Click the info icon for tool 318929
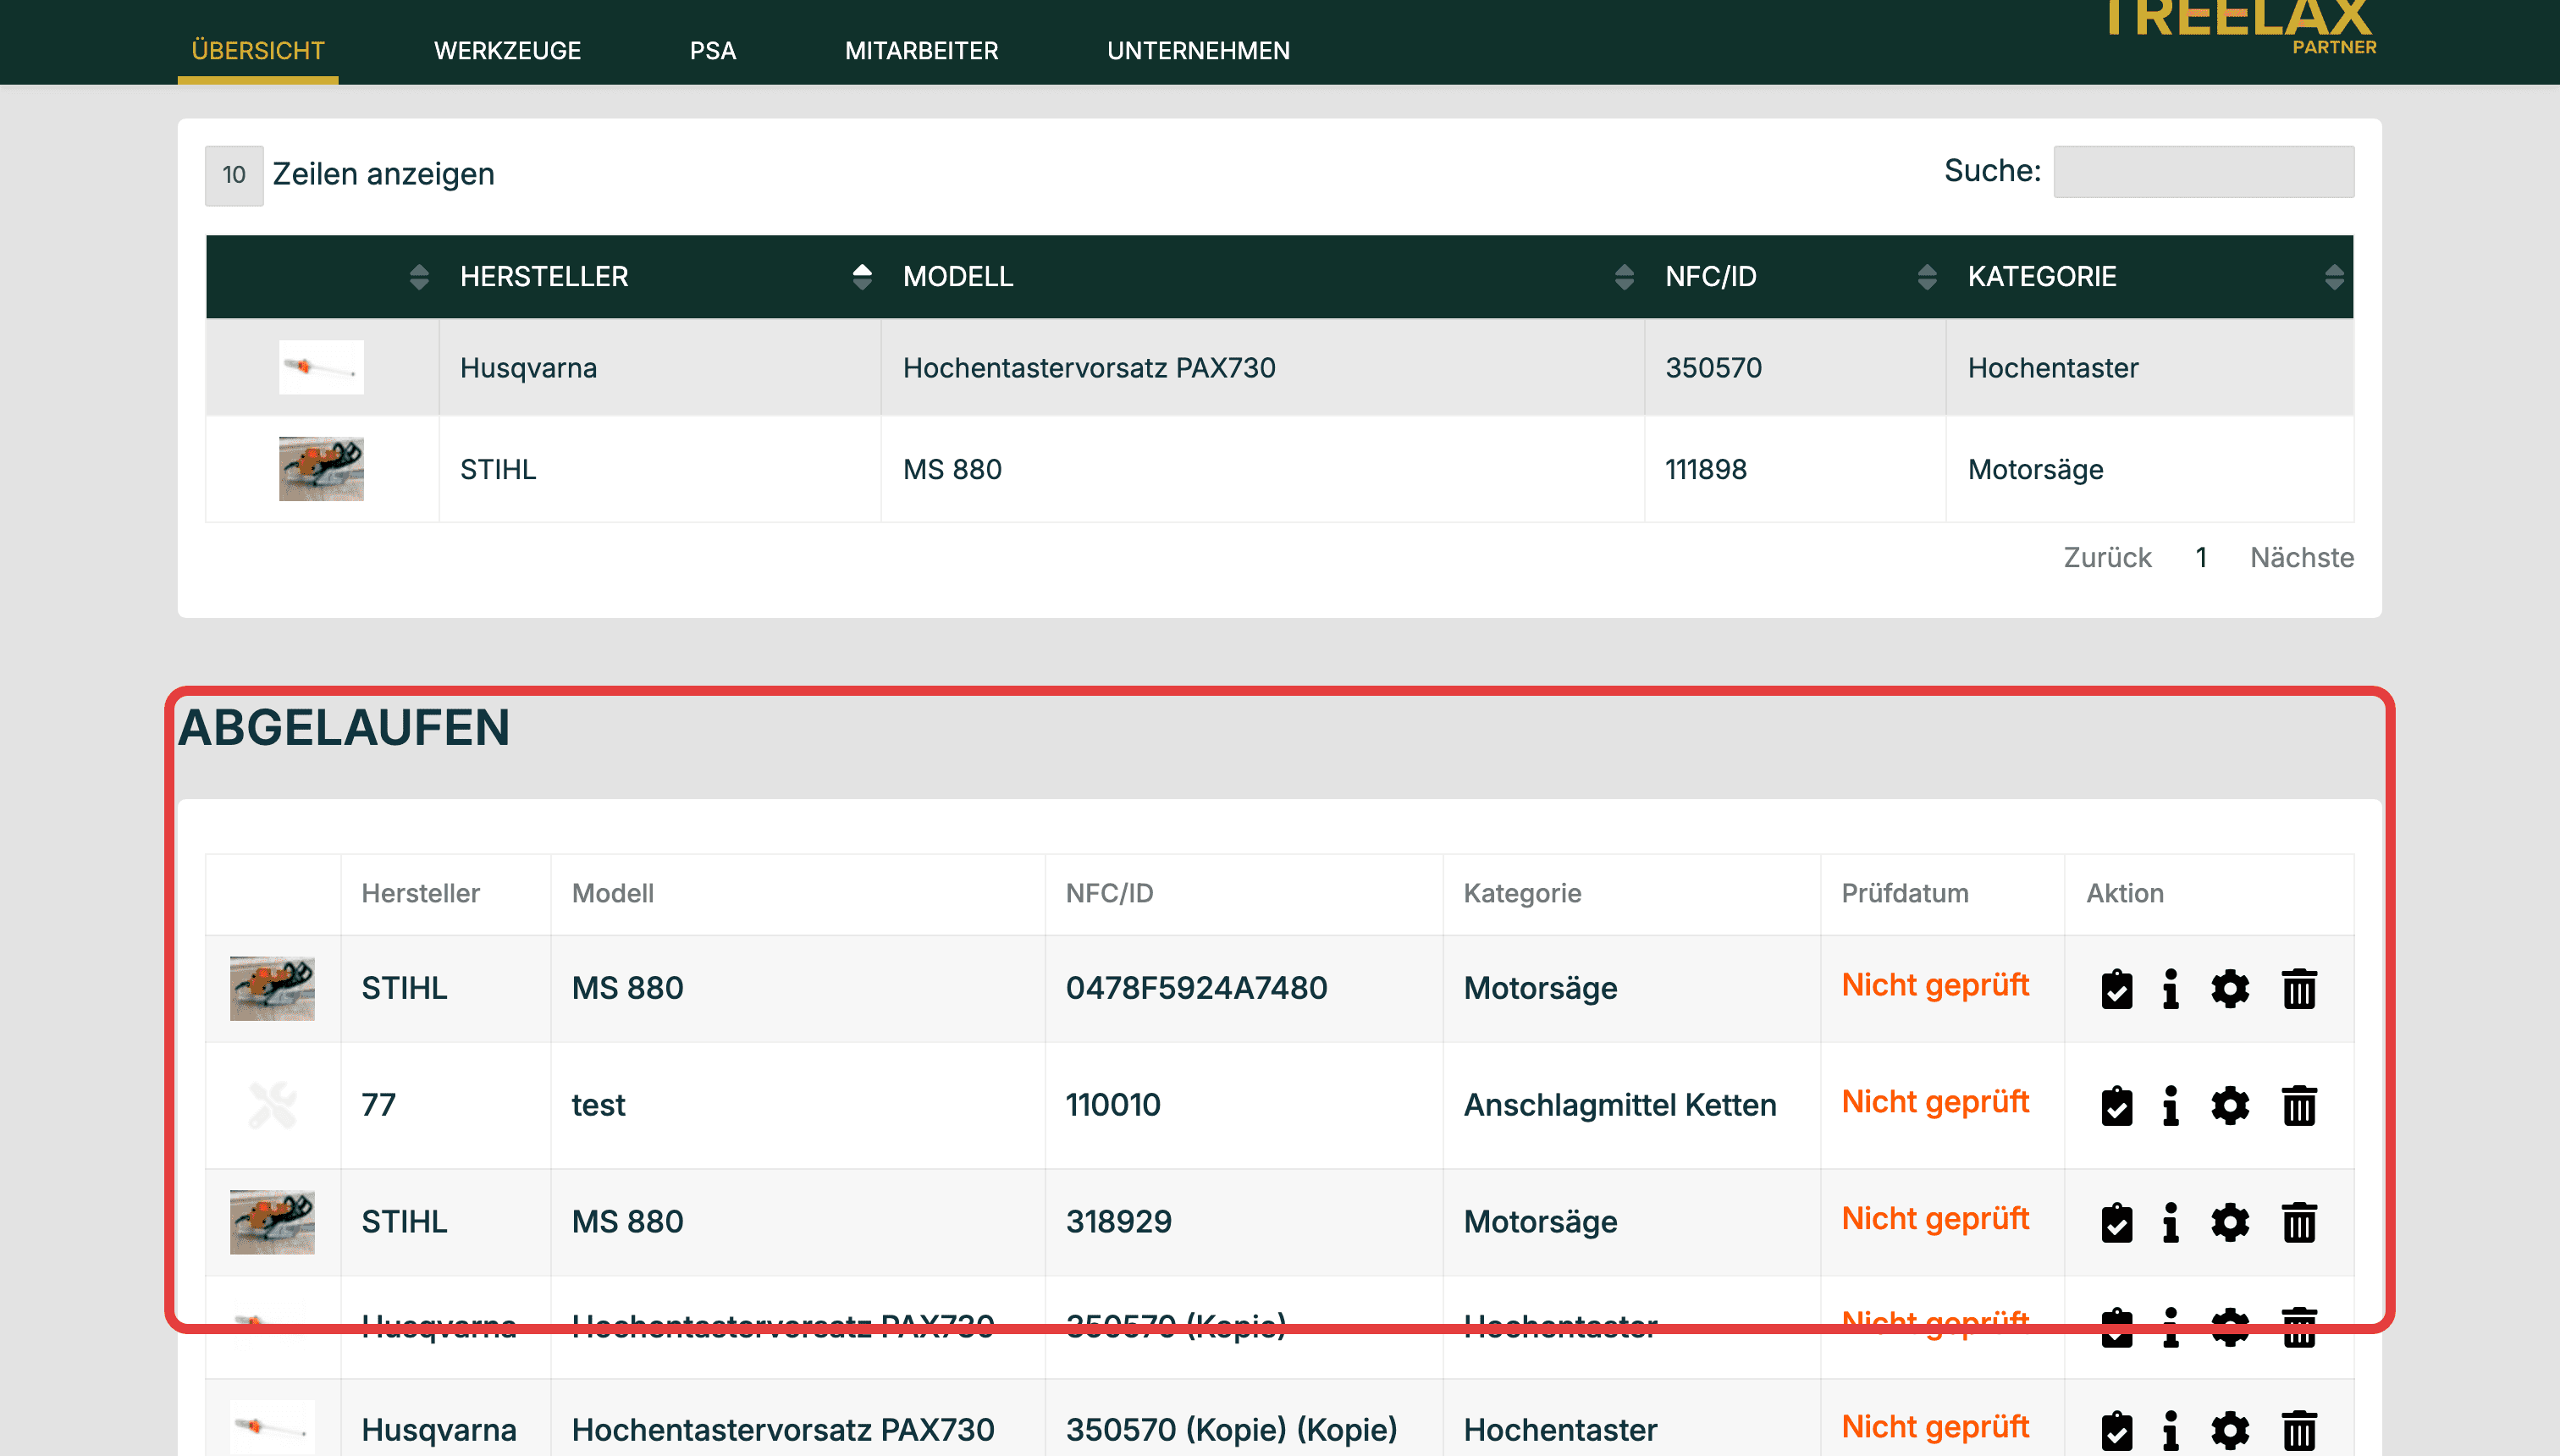This screenshot has width=2560, height=1456. pyautogui.click(x=2170, y=1222)
